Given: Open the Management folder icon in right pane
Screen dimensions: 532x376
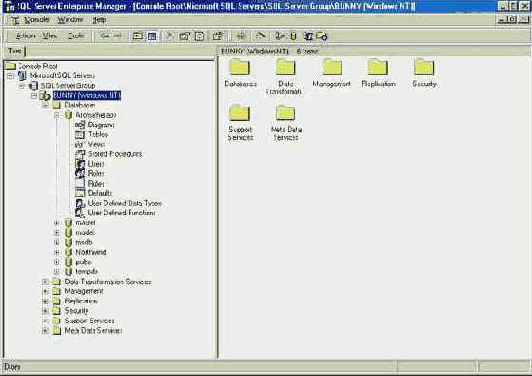Looking at the screenshot, I should pos(332,67).
